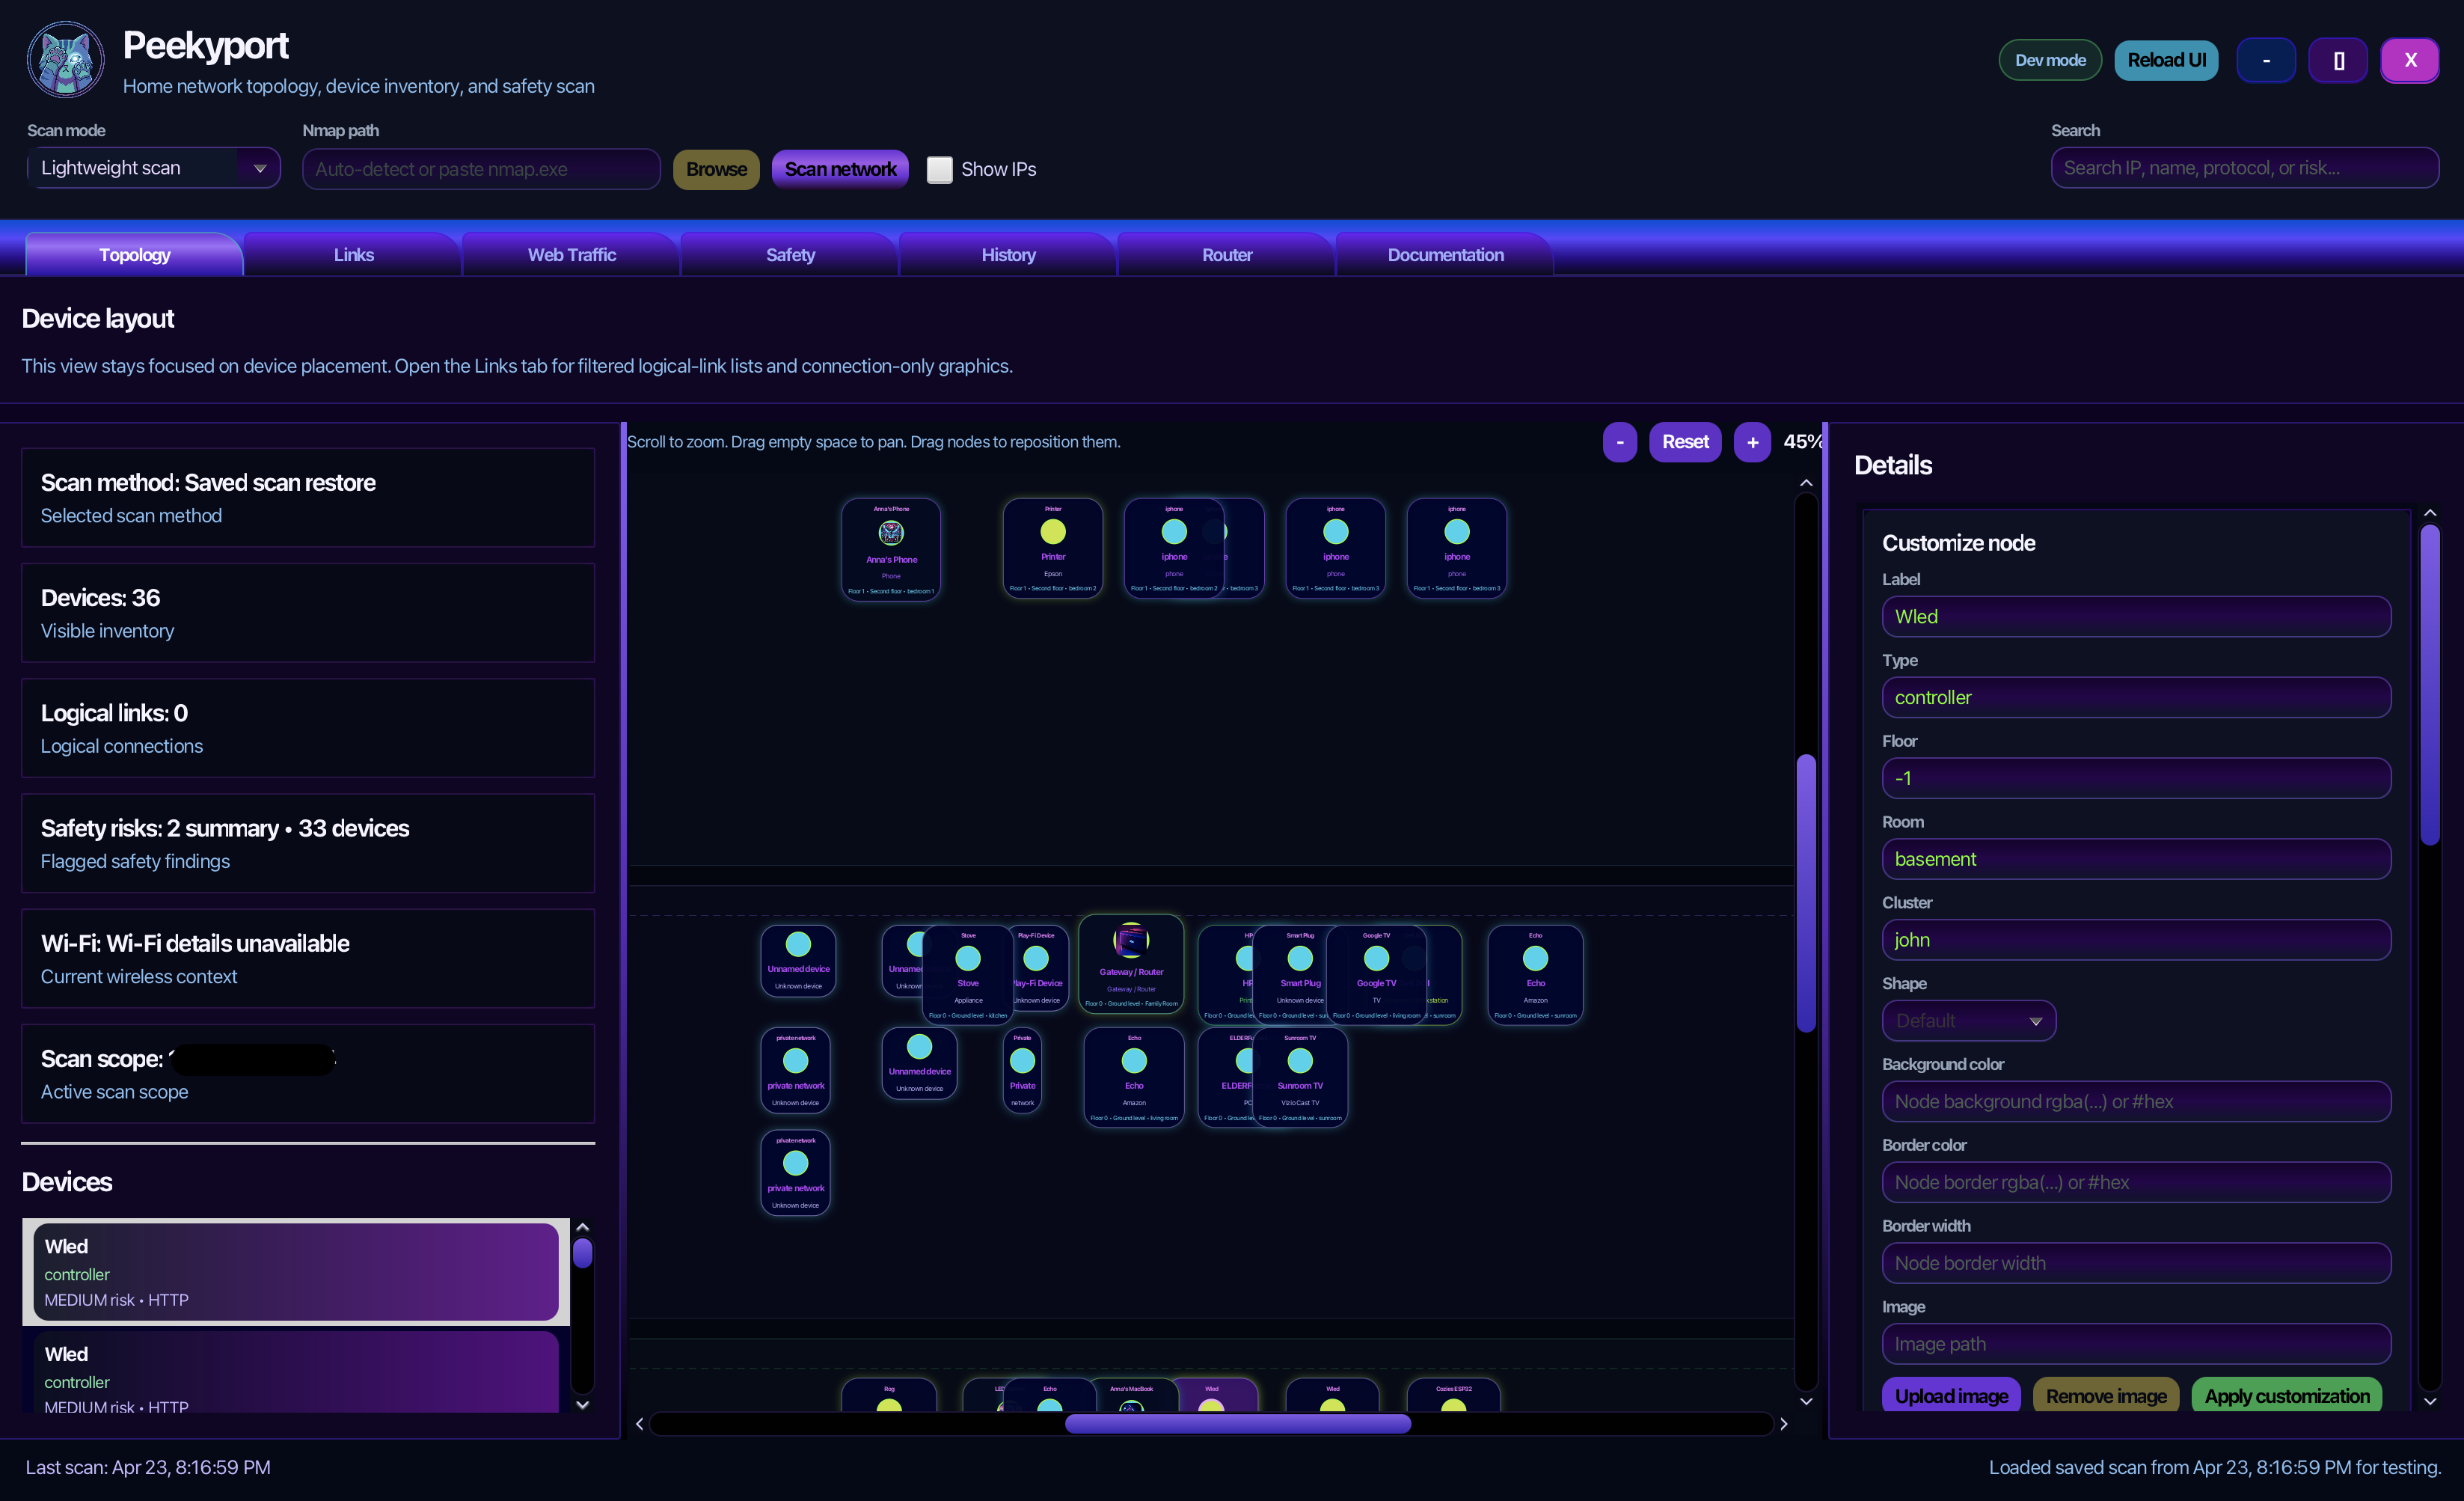Select the Epson Printer node
The height and width of the screenshot is (1501, 2464).
coord(1053,548)
